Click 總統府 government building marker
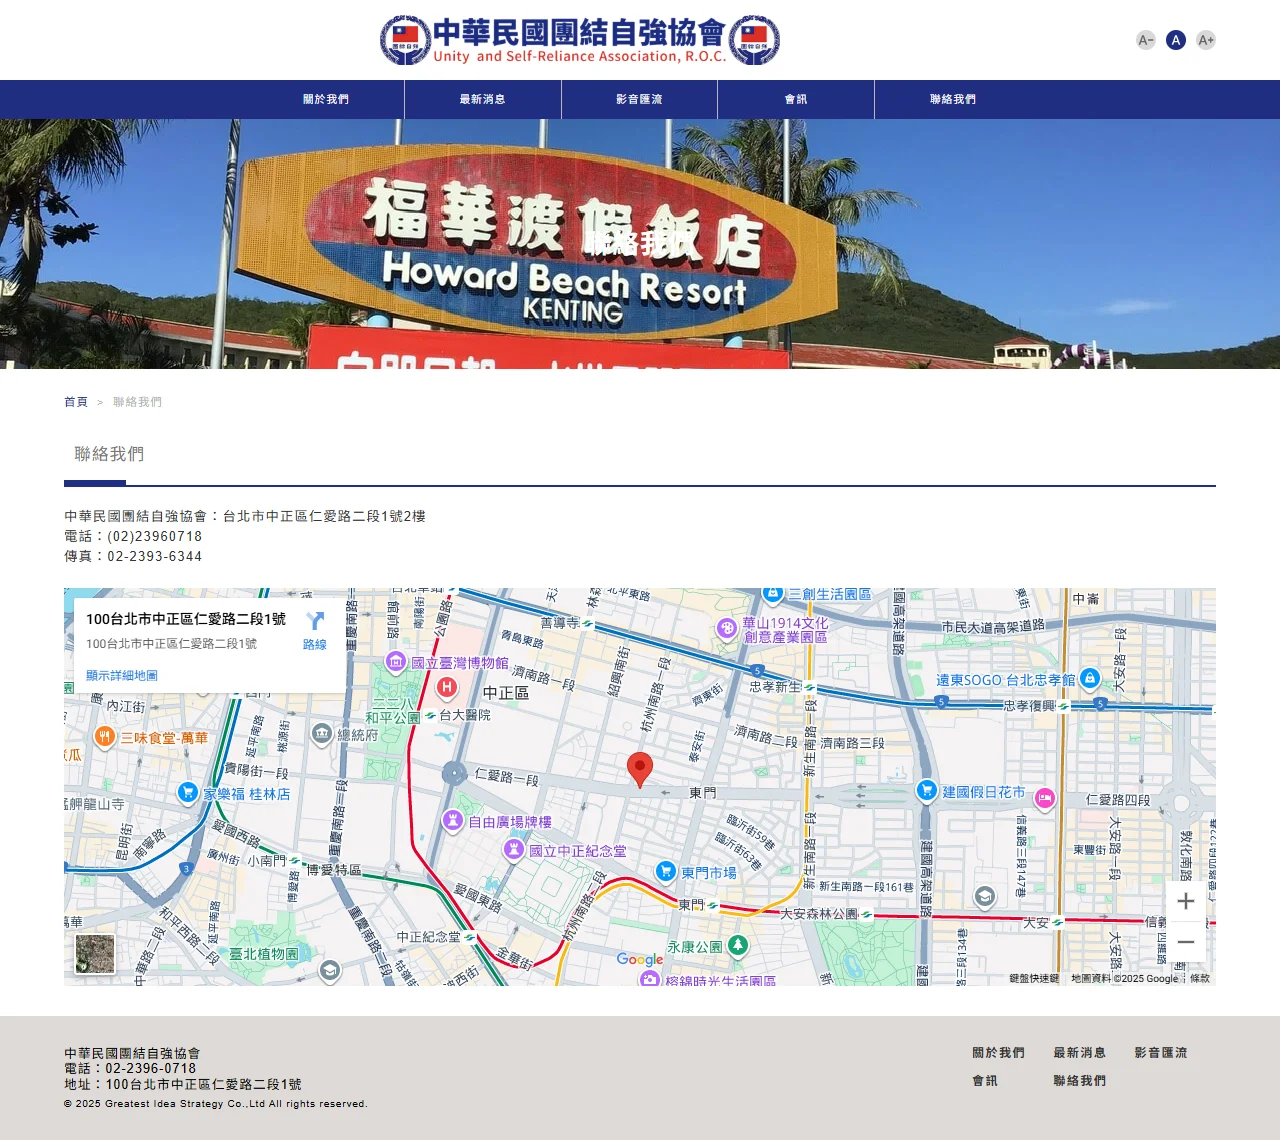The image size is (1280, 1140). coord(322,734)
